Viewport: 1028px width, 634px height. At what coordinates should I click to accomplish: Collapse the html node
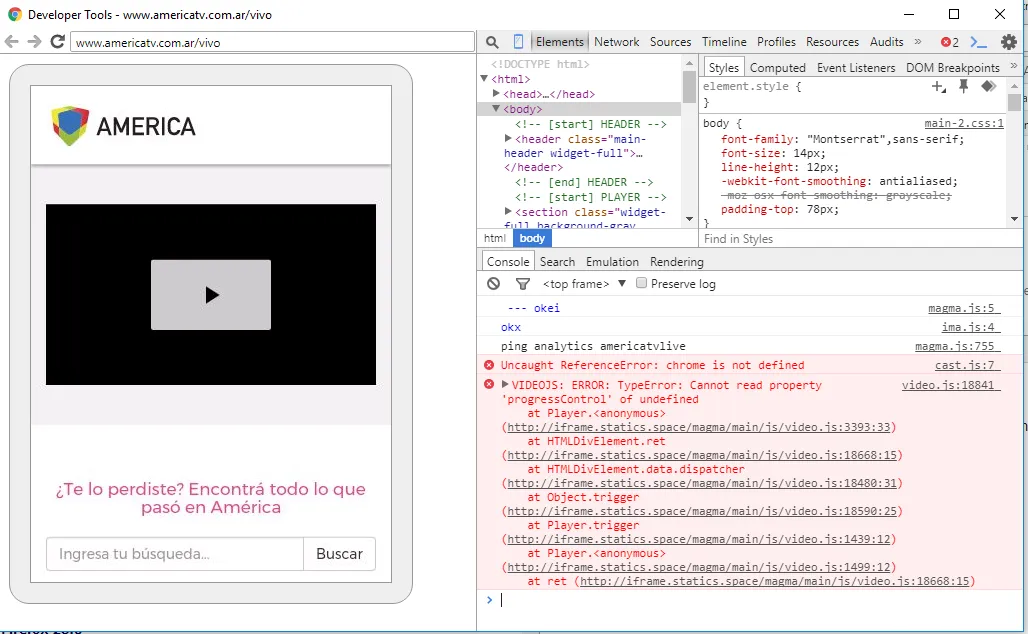pyautogui.click(x=484, y=79)
